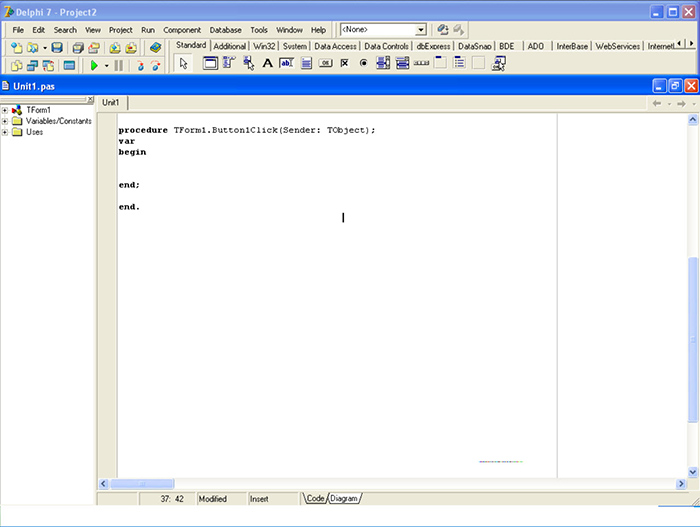Click the Open file folder icon
This screenshot has height=527, width=700.
[x=32, y=47]
